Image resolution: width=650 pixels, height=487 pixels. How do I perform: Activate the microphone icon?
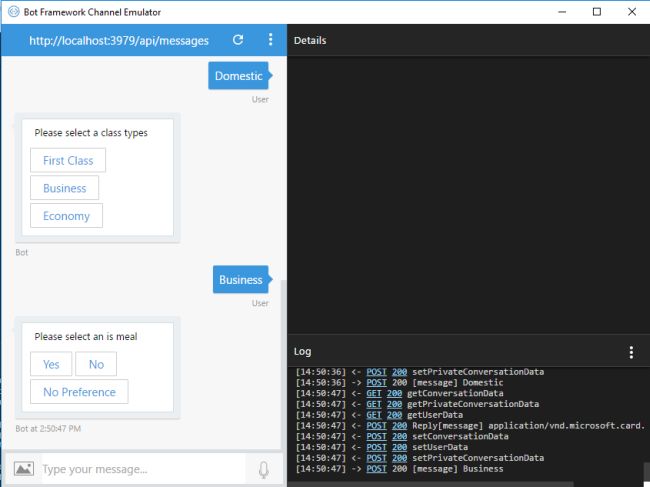[264, 470]
